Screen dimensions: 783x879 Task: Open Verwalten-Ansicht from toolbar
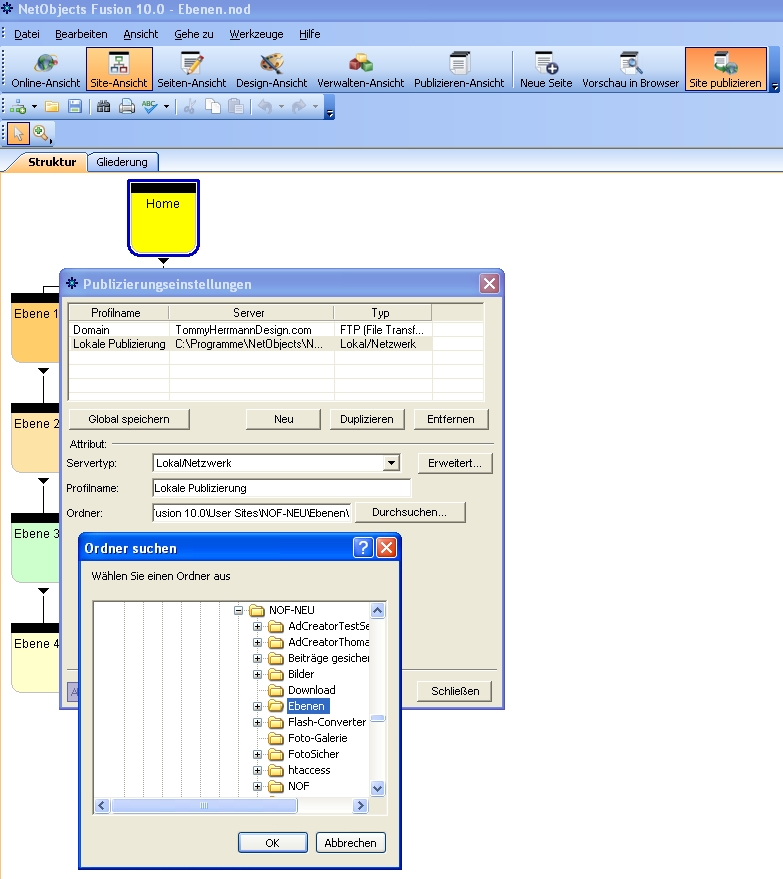360,70
